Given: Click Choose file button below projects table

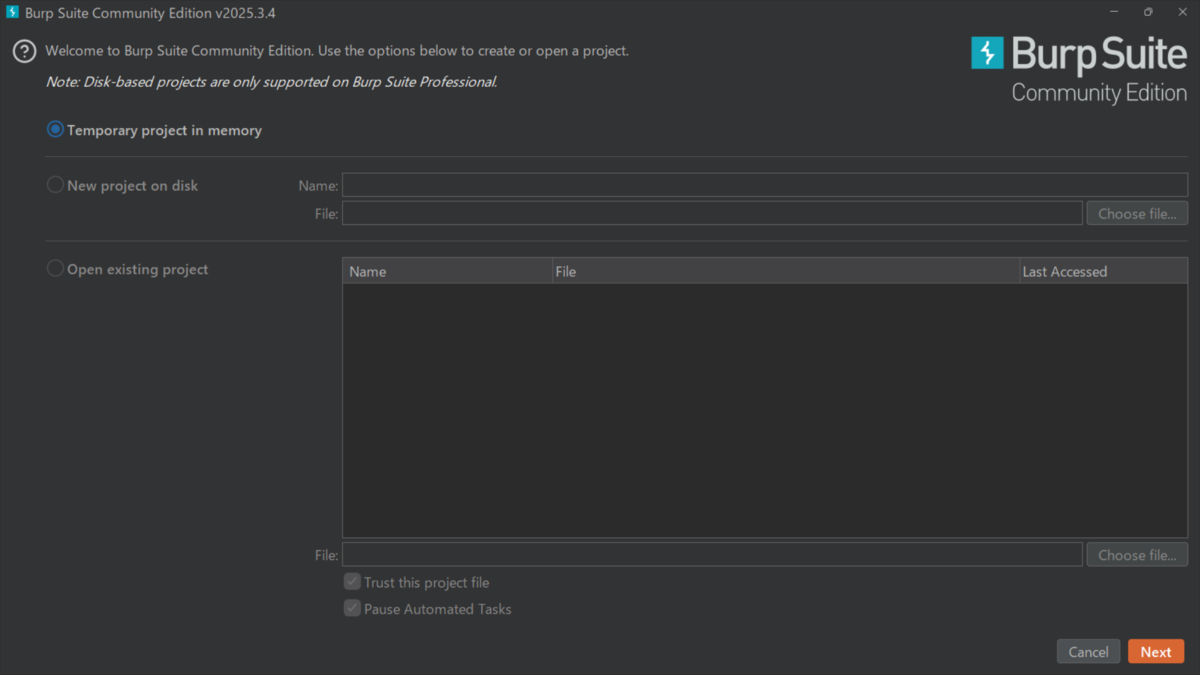Looking at the screenshot, I should tap(1137, 554).
